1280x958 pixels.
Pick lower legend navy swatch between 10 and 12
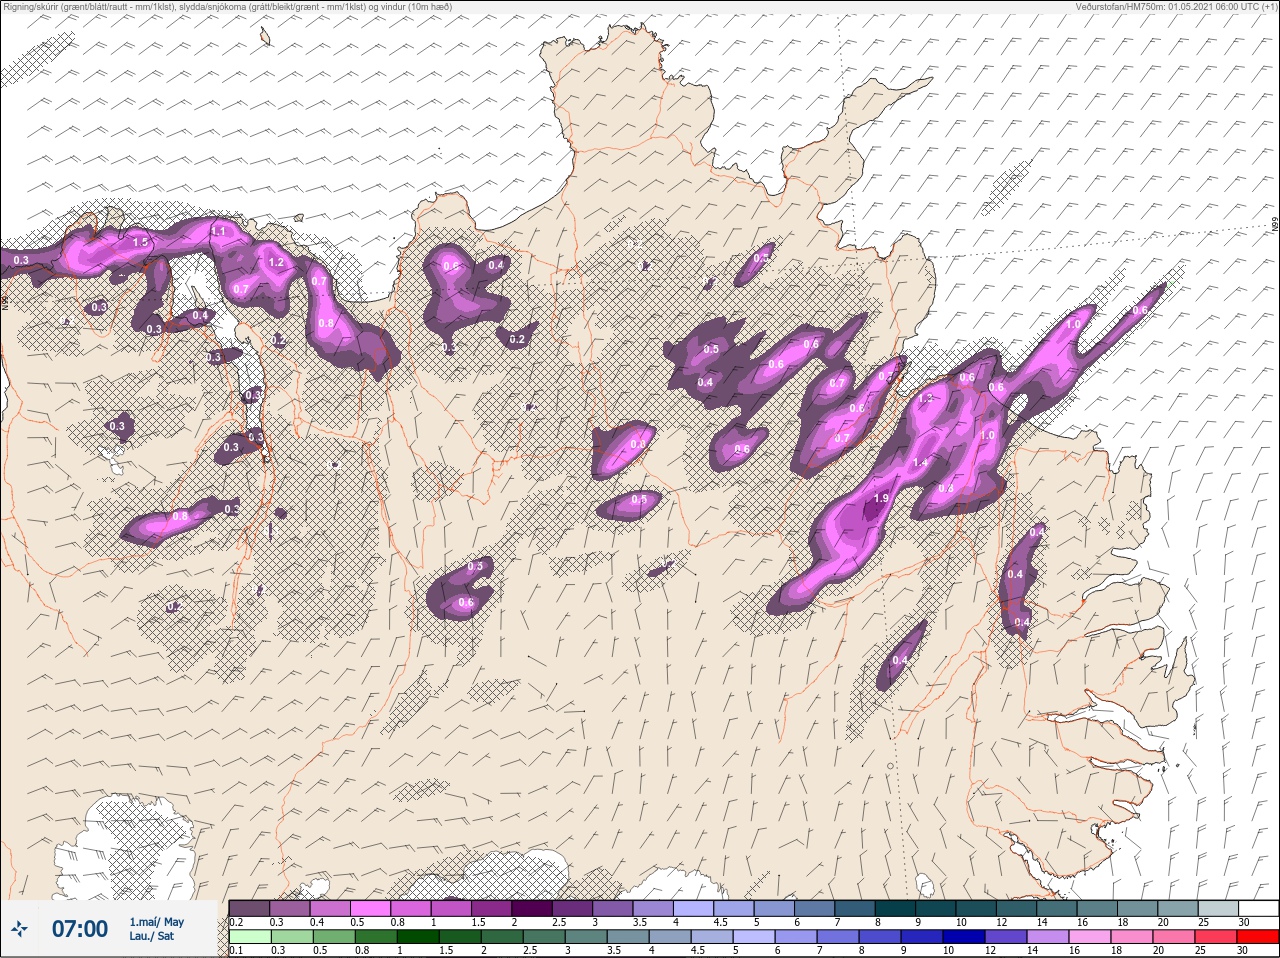tap(964, 937)
